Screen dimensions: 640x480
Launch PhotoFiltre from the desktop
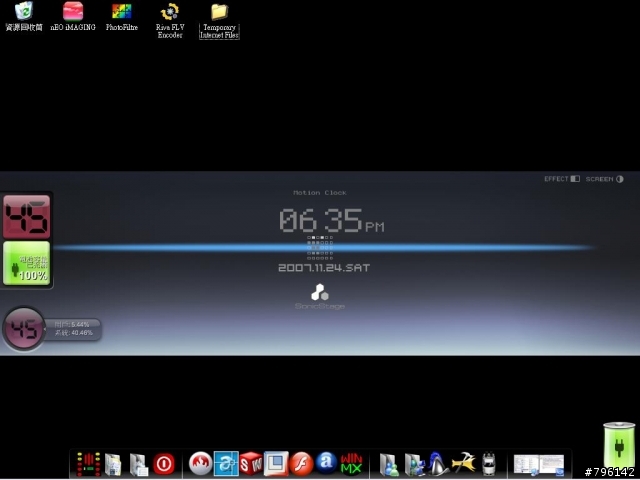click(122, 16)
